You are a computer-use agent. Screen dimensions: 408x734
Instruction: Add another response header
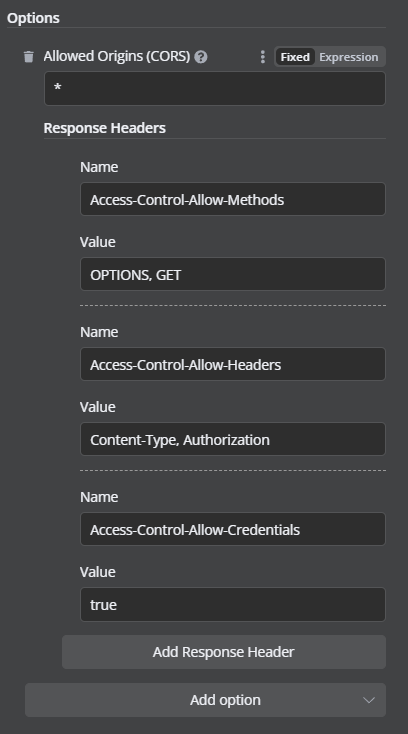coord(224,652)
